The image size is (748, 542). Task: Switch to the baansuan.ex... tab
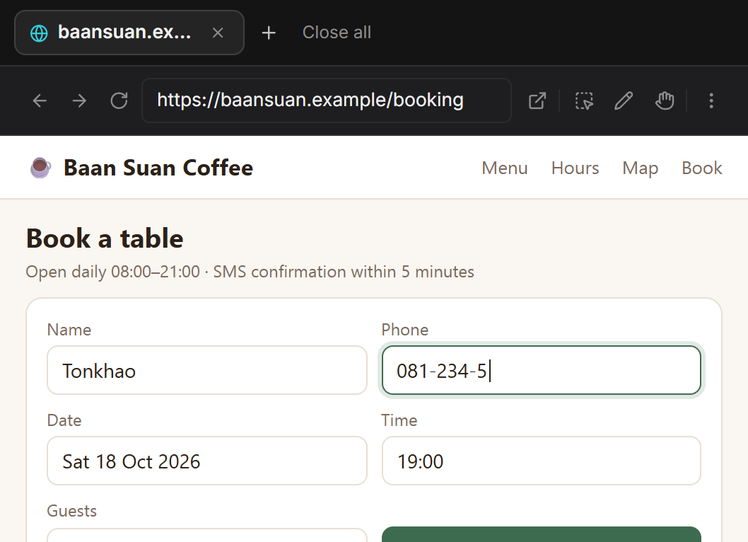point(129,32)
